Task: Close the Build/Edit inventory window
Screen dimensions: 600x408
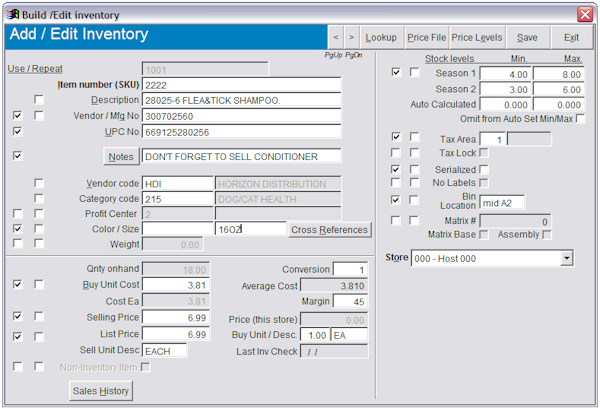Action: coord(585,14)
